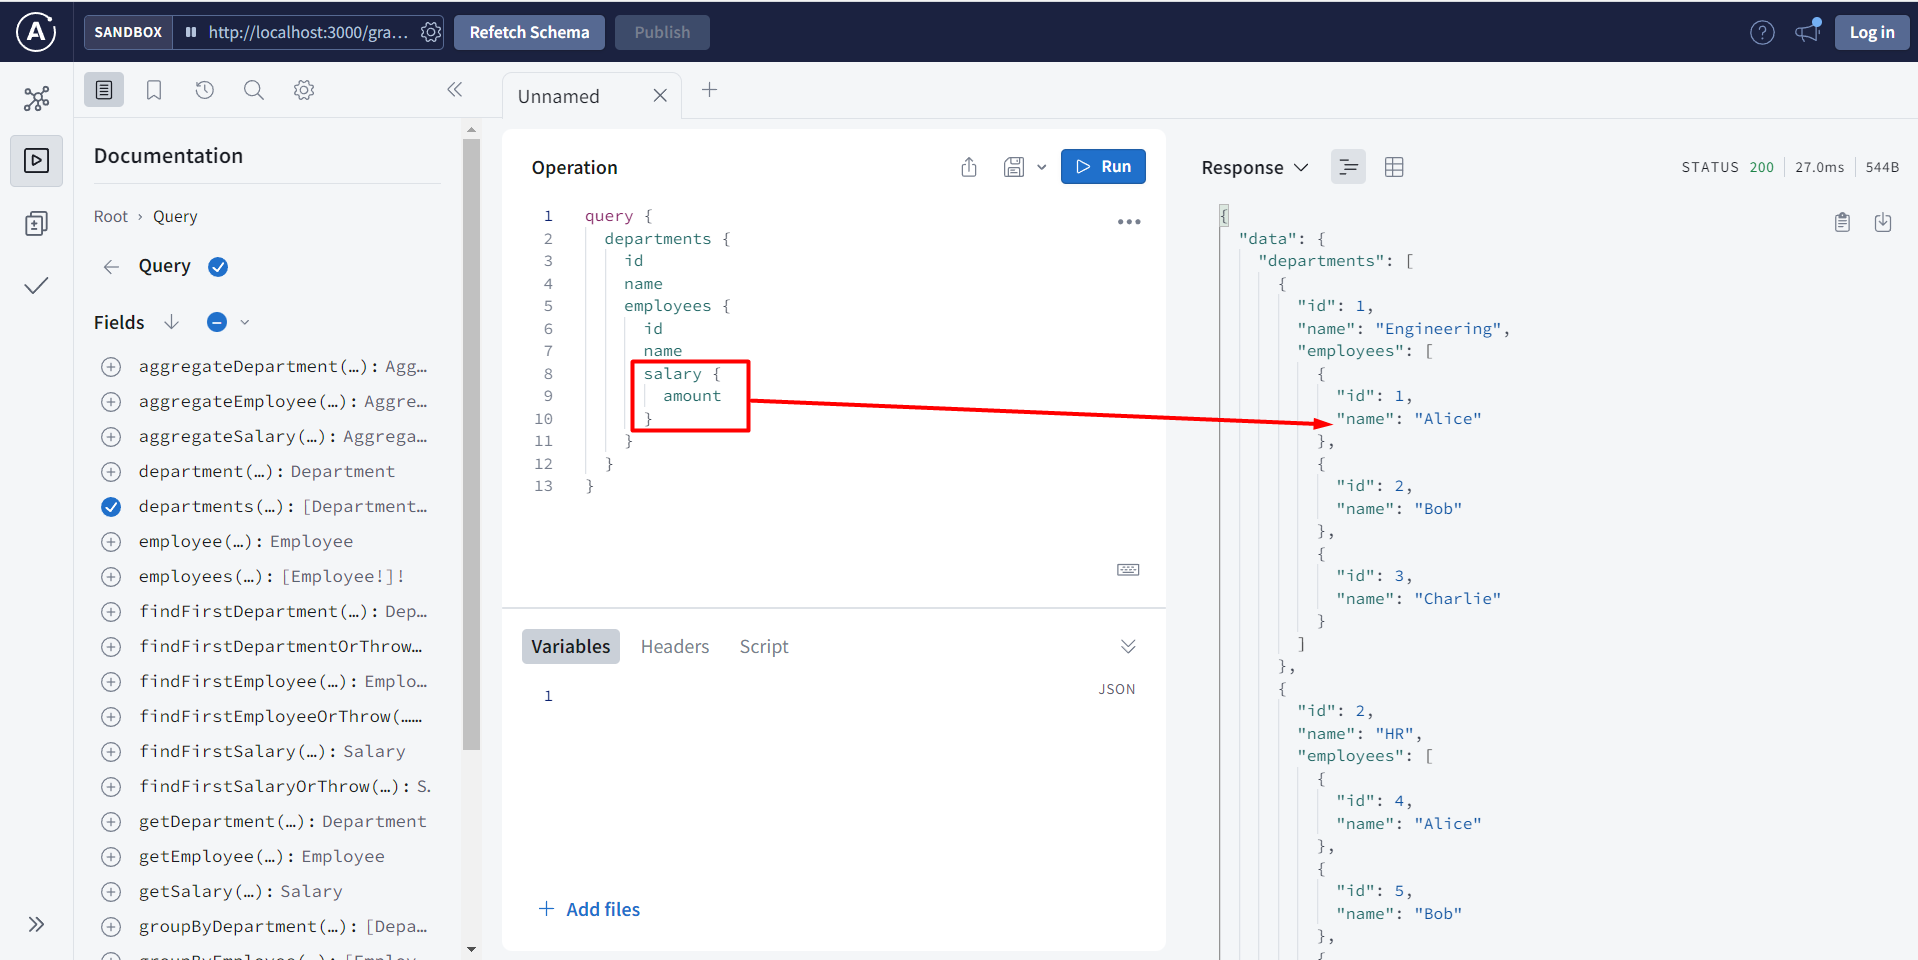Image resolution: width=1918 pixels, height=960 pixels.
Task: Click the sandbox endpoint URL field
Action: coord(308,32)
